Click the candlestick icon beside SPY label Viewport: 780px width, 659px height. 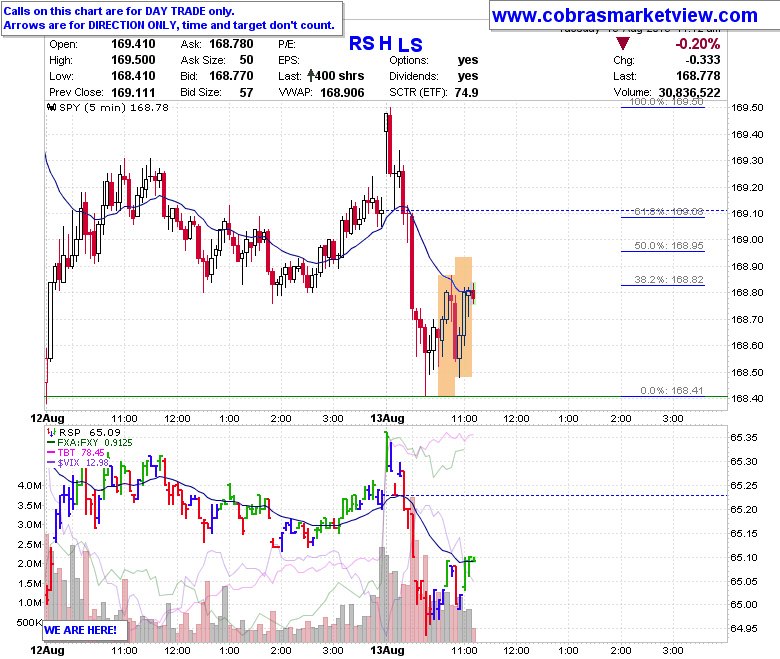[x=51, y=107]
